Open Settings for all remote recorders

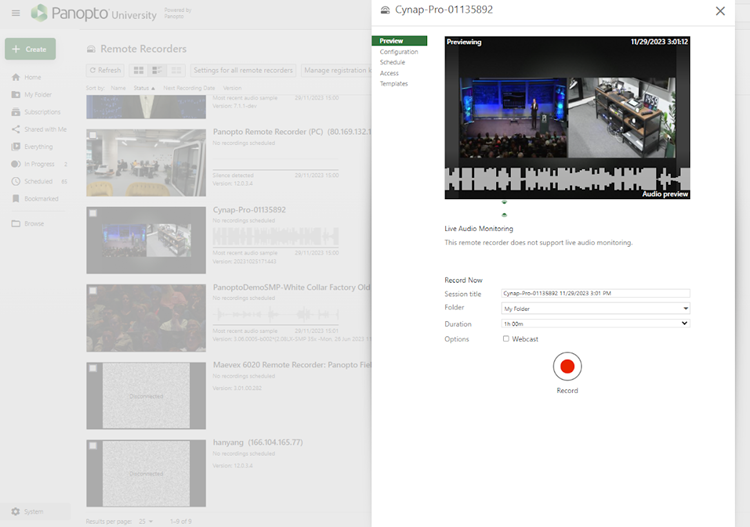coord(243,70)
